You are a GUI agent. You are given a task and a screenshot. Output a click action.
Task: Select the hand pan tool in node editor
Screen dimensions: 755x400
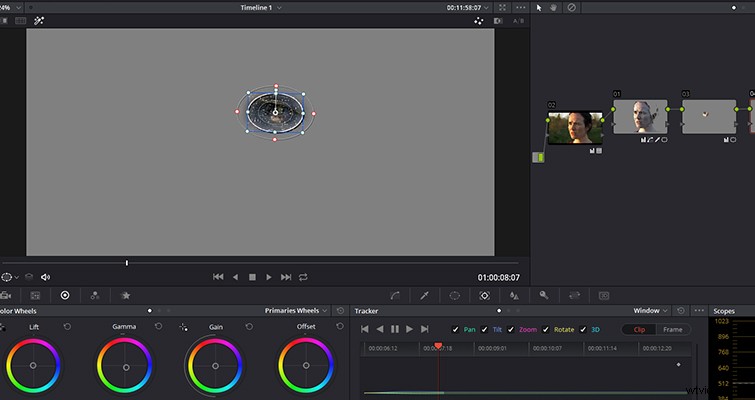[x=554, y=8]
